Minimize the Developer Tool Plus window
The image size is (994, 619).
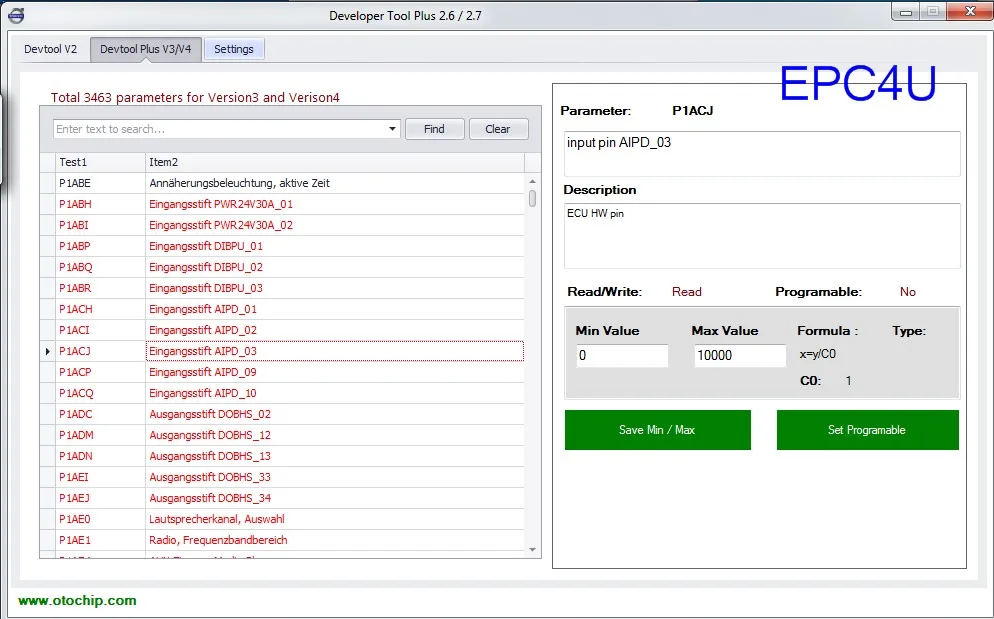coord(907,12)
